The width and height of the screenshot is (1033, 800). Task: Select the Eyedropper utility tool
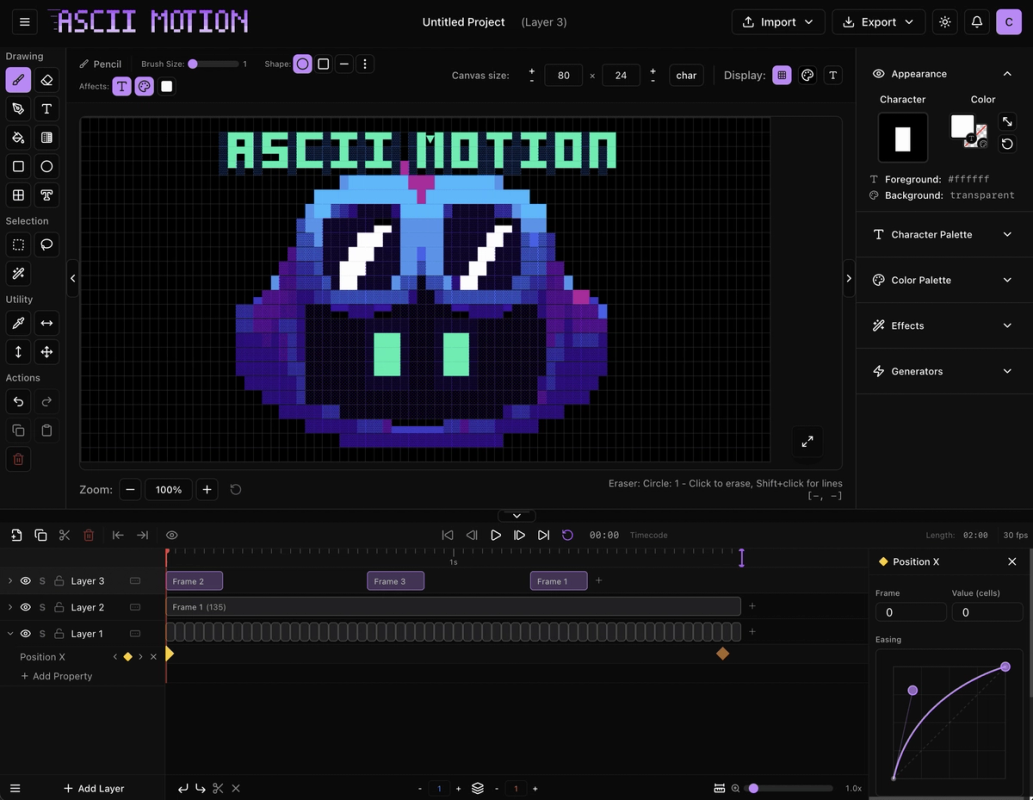pos(18,323)
